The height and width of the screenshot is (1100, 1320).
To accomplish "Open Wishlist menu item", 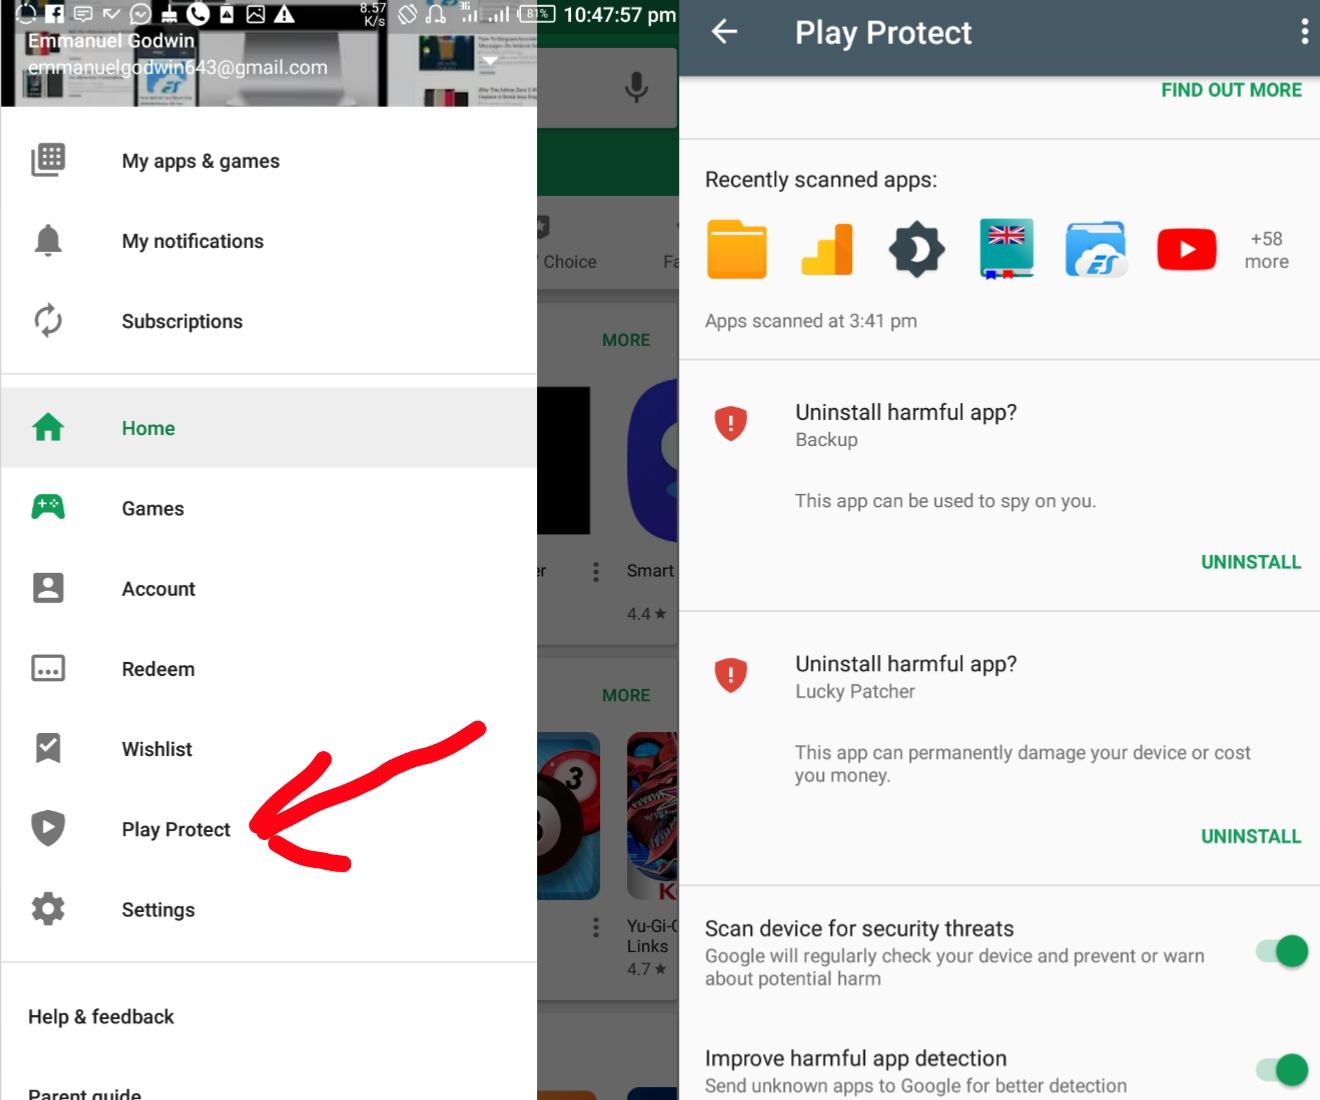I will point(269,749).
